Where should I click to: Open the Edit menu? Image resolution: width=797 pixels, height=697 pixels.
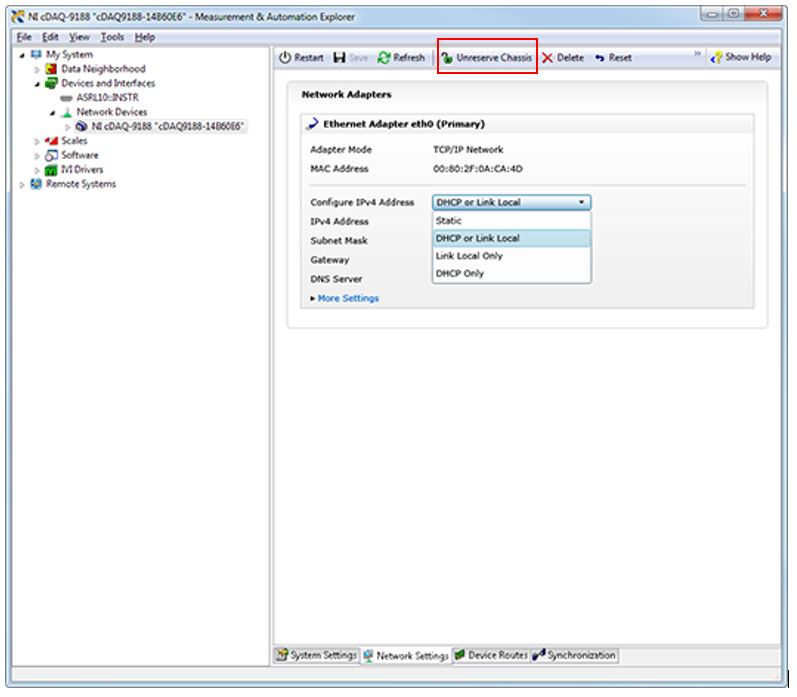point(50,37)
